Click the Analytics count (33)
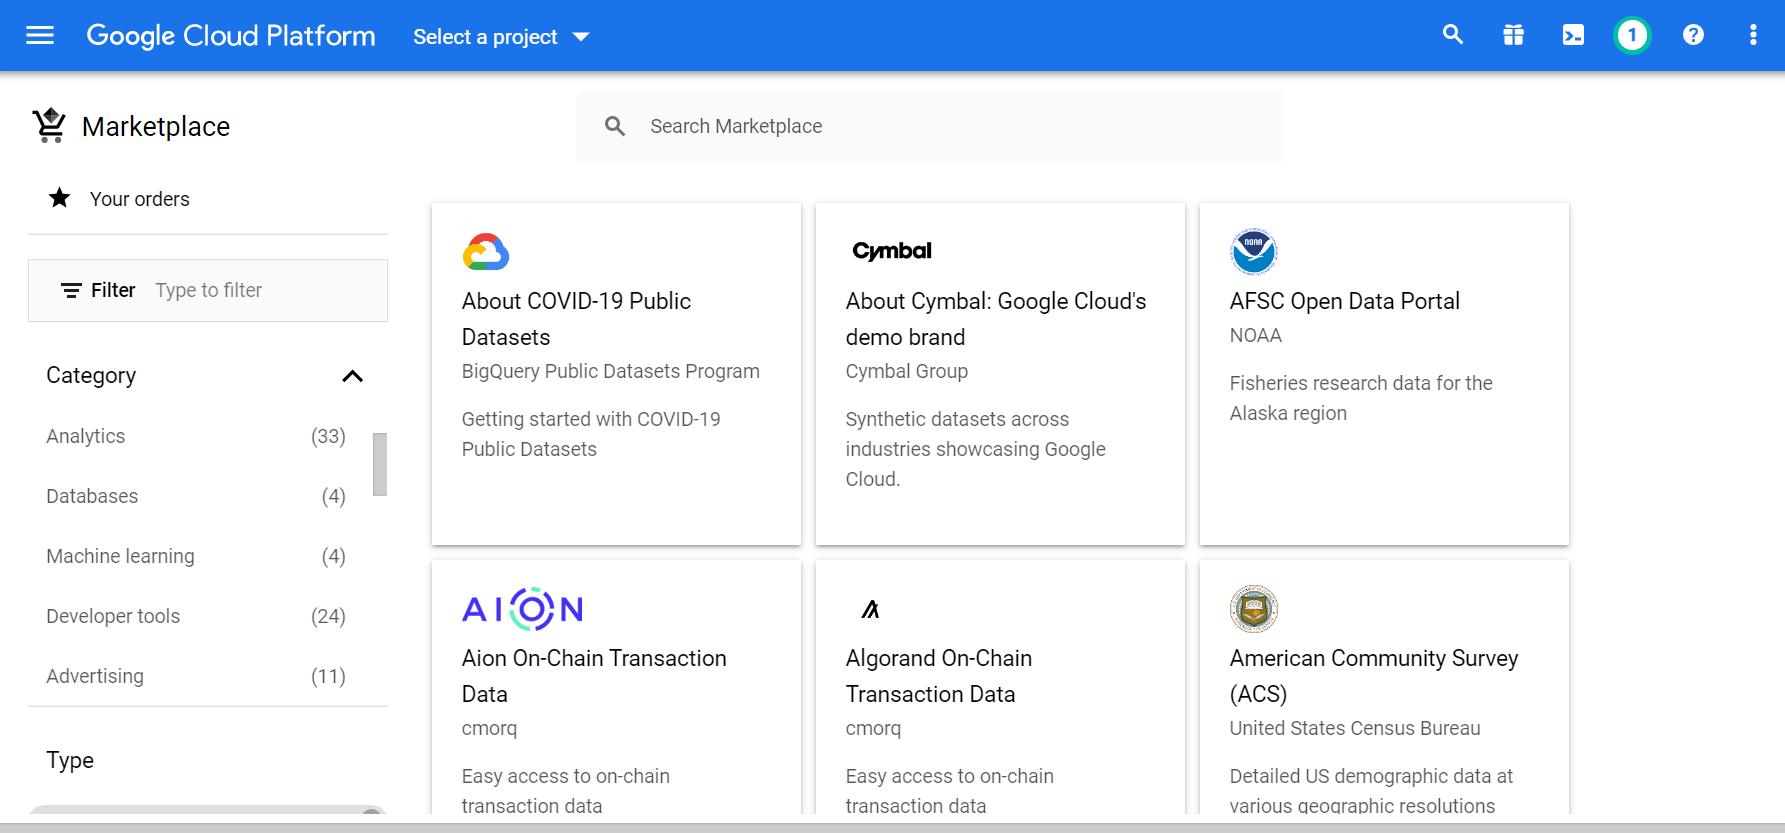Viewport: 1785px width, 833px height. [328, 436]
